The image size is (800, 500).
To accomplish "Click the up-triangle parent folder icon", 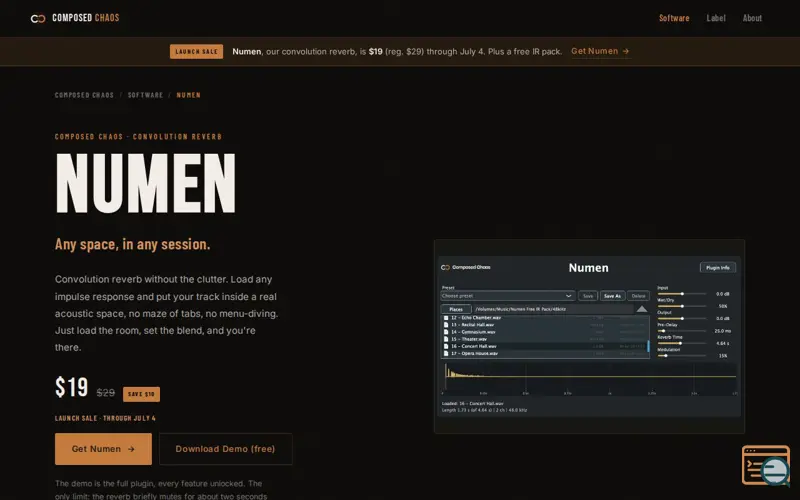I will point(642,309).
